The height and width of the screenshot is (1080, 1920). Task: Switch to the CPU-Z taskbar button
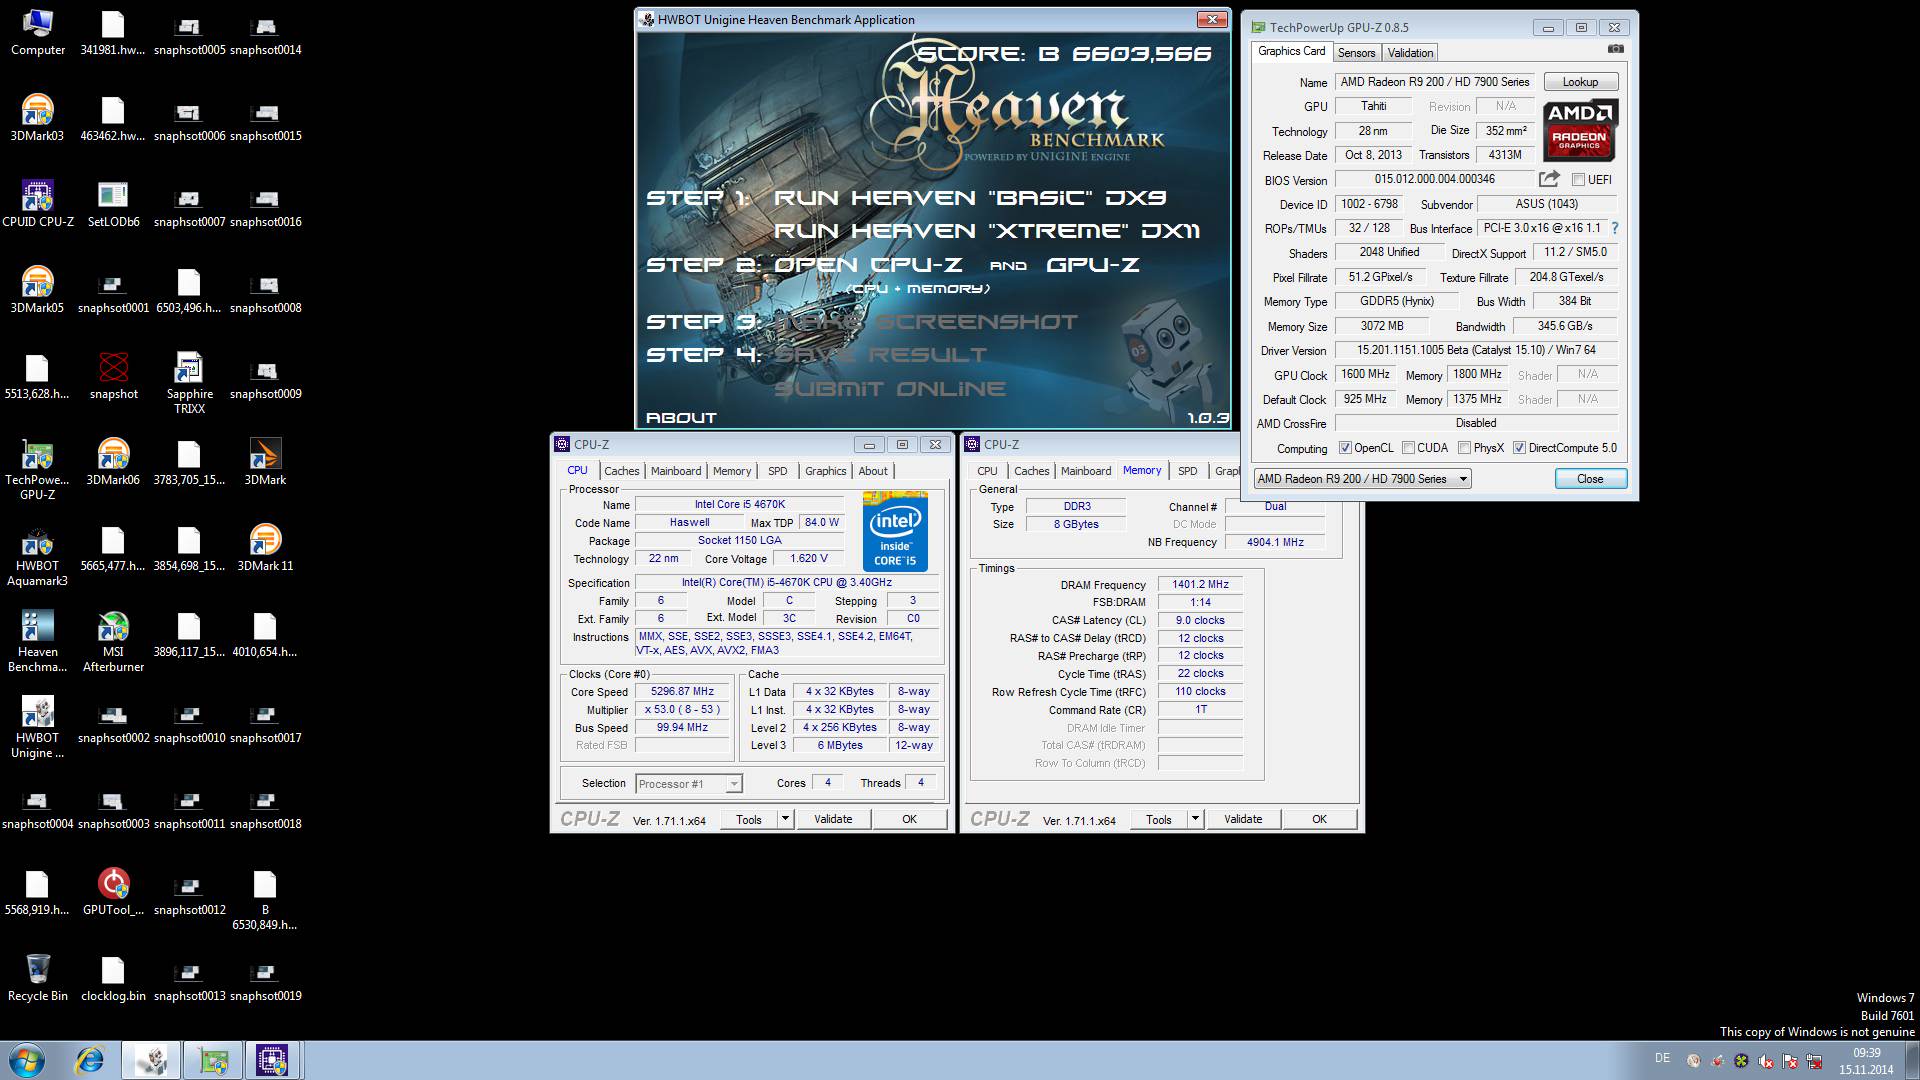tap(272, 1060)
